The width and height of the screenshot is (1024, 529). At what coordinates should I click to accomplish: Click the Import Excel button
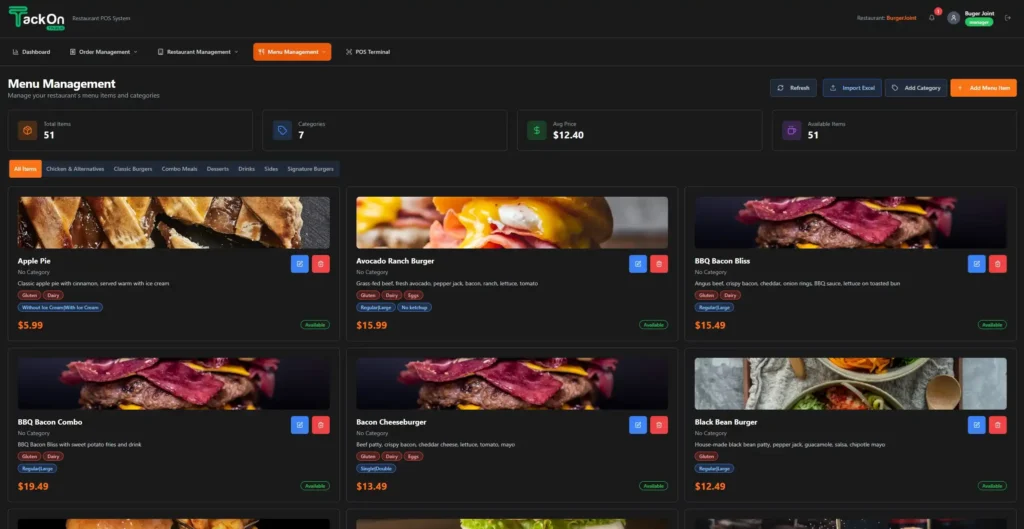852,88
